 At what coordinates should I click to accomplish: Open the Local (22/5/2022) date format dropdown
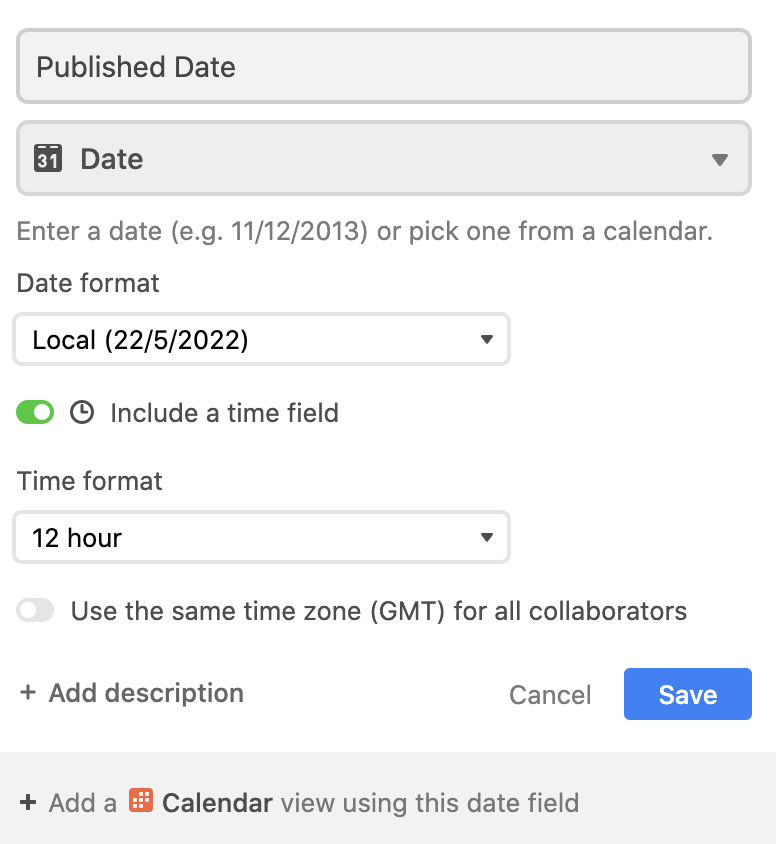pyautogui.click(x=261, y=340)
